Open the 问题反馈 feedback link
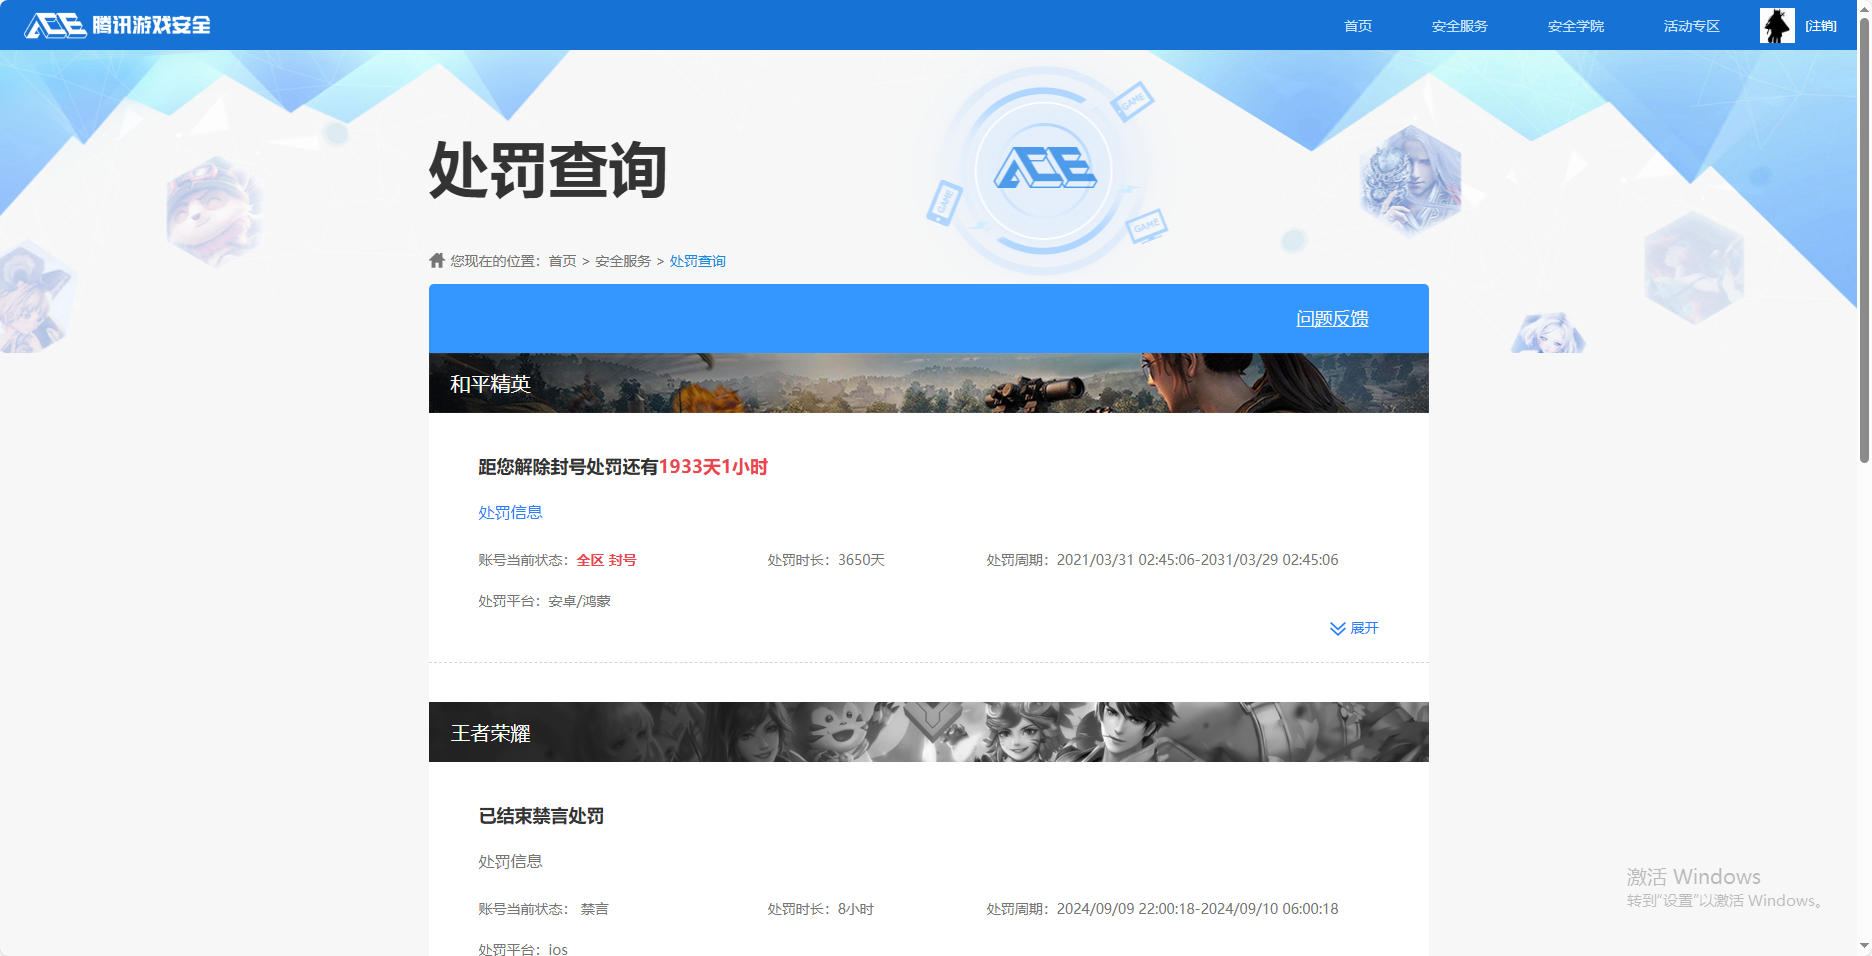This screenshot has width=1872, height=956. point(1332,319)
